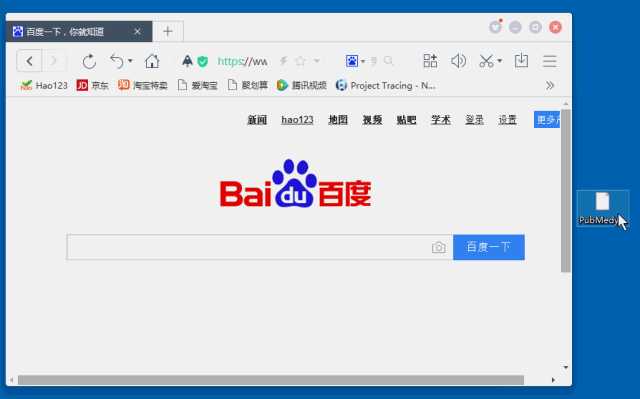This screenshot has width=640, height=399.
Task: Click the scroll down arrow
Action: (566, 367)
